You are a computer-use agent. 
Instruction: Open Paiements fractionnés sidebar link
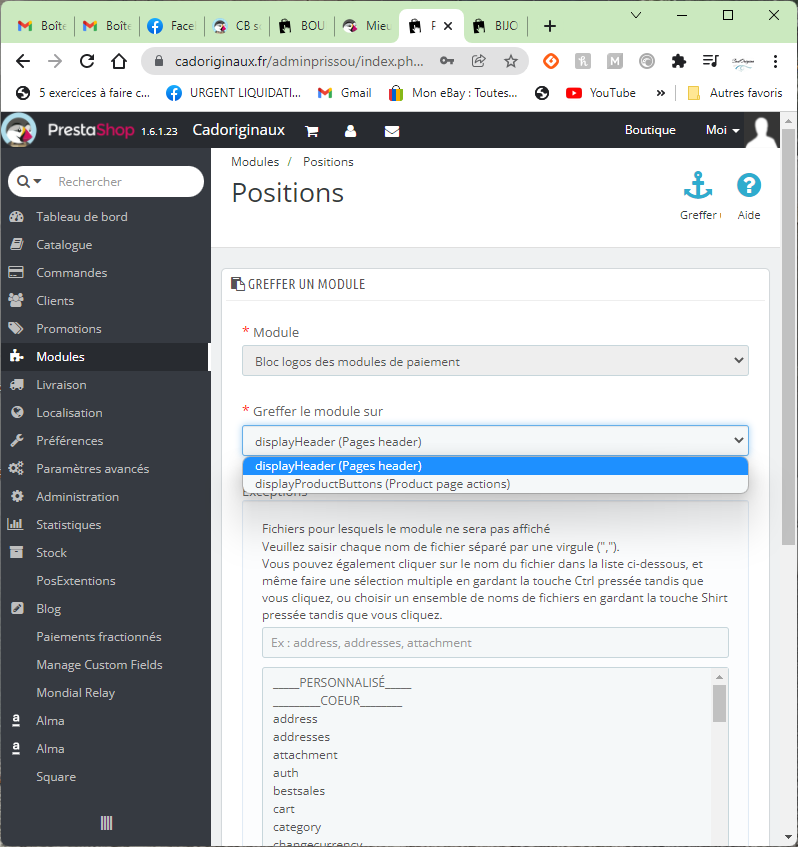[99, 637]
